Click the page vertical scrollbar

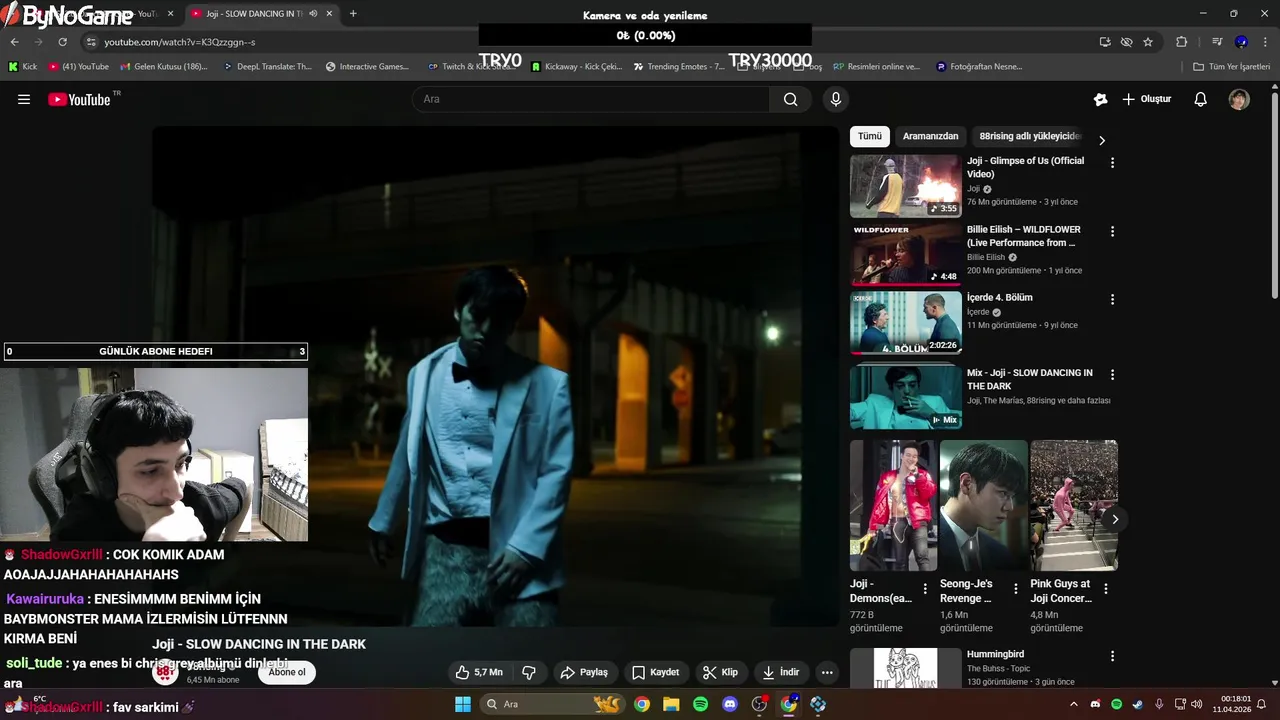point(1274,195)
